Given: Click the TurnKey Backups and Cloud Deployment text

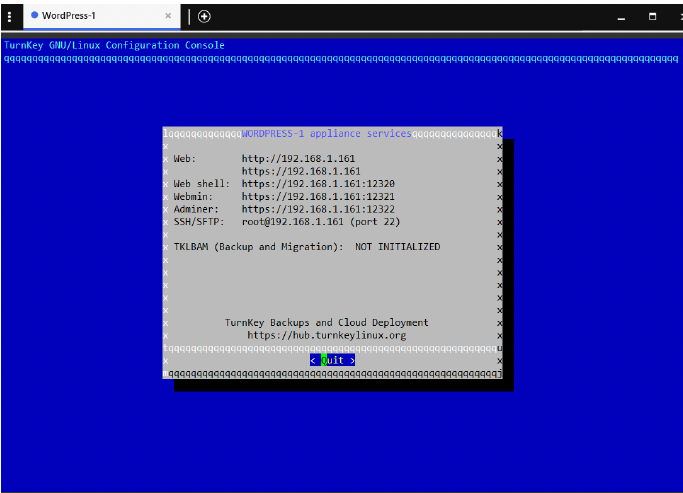Looking at the screenshot, I should pyautogui.click(x=326, y=322).
